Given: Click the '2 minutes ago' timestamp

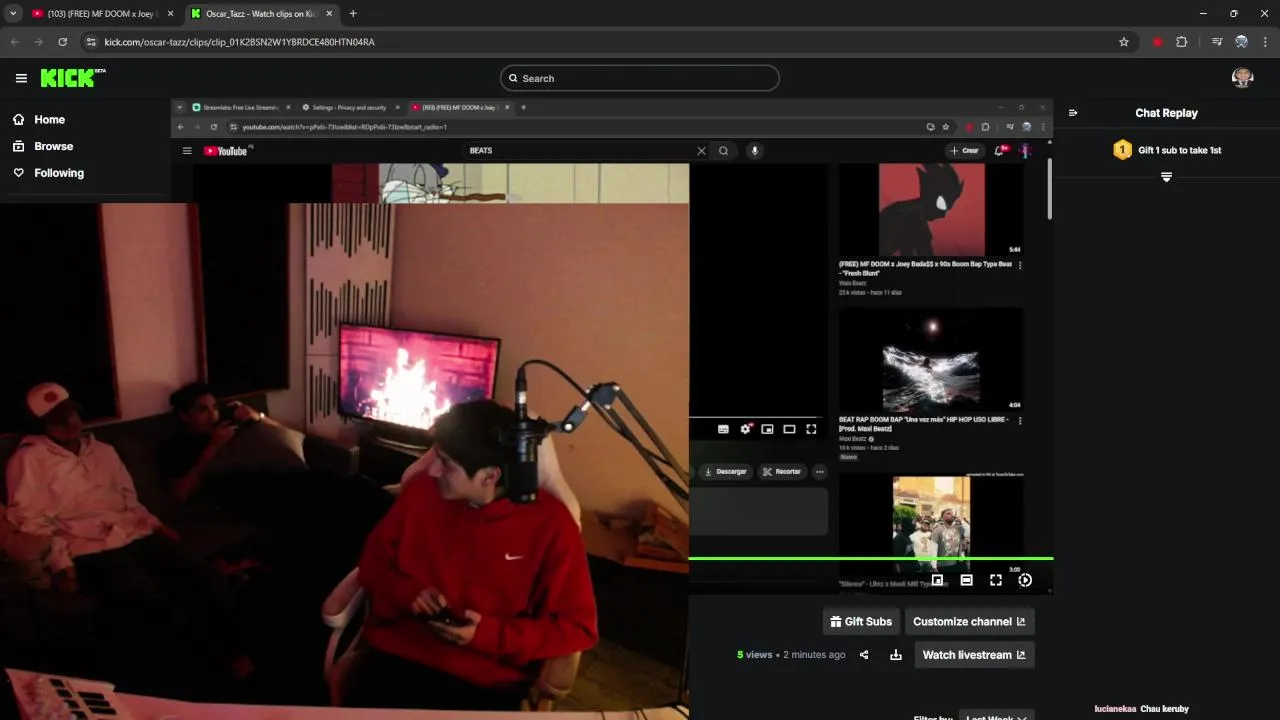Looking at the screenshot, I should point(814,655).
